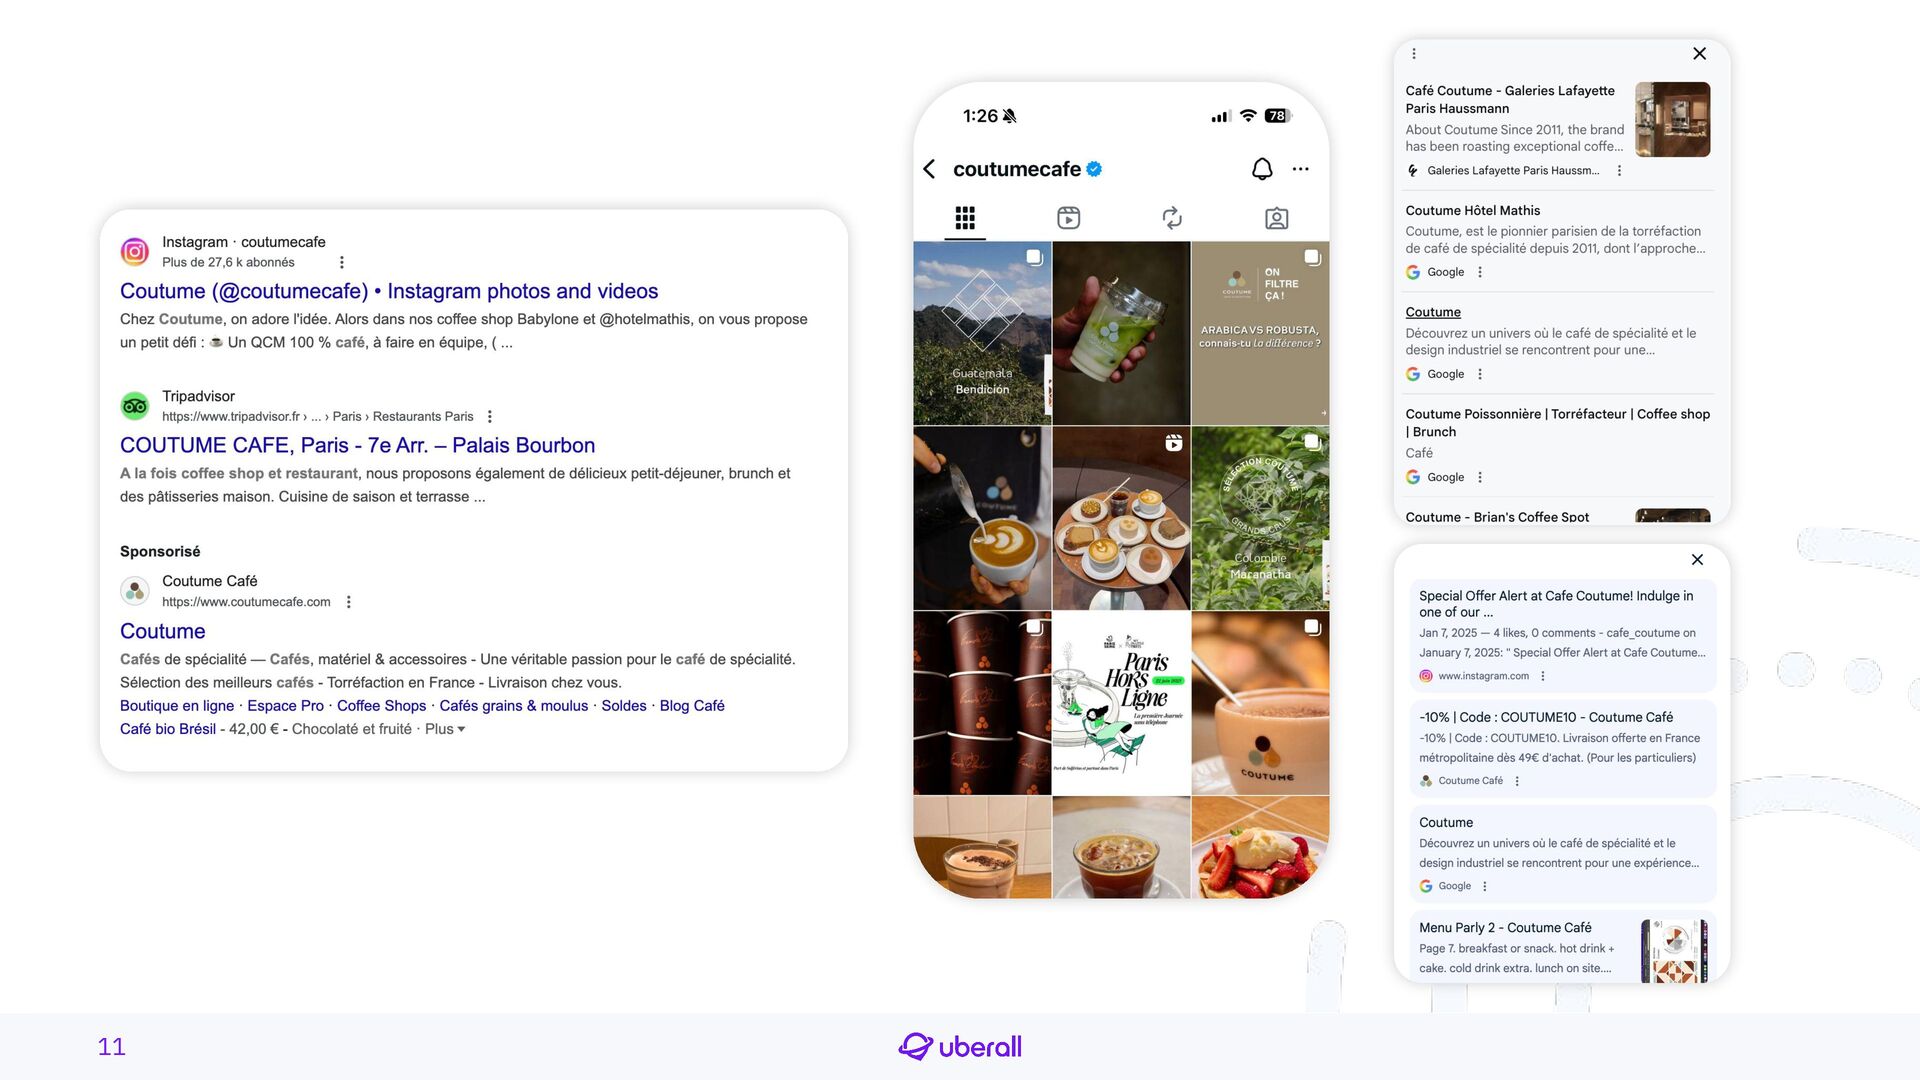This screenshot has width=1920, height=1080.
Task: Select the grid posts tab
Action: (965, 218)
